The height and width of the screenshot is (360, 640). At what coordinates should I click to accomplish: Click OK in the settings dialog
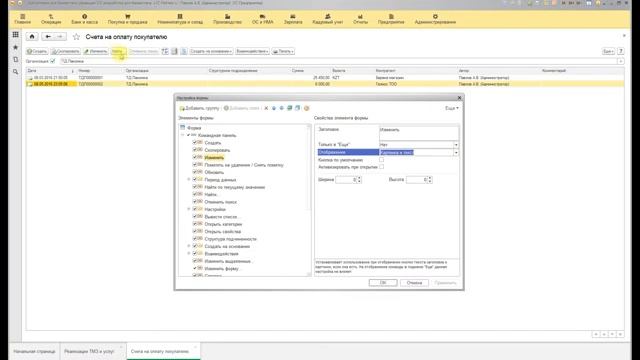[383, 282]
